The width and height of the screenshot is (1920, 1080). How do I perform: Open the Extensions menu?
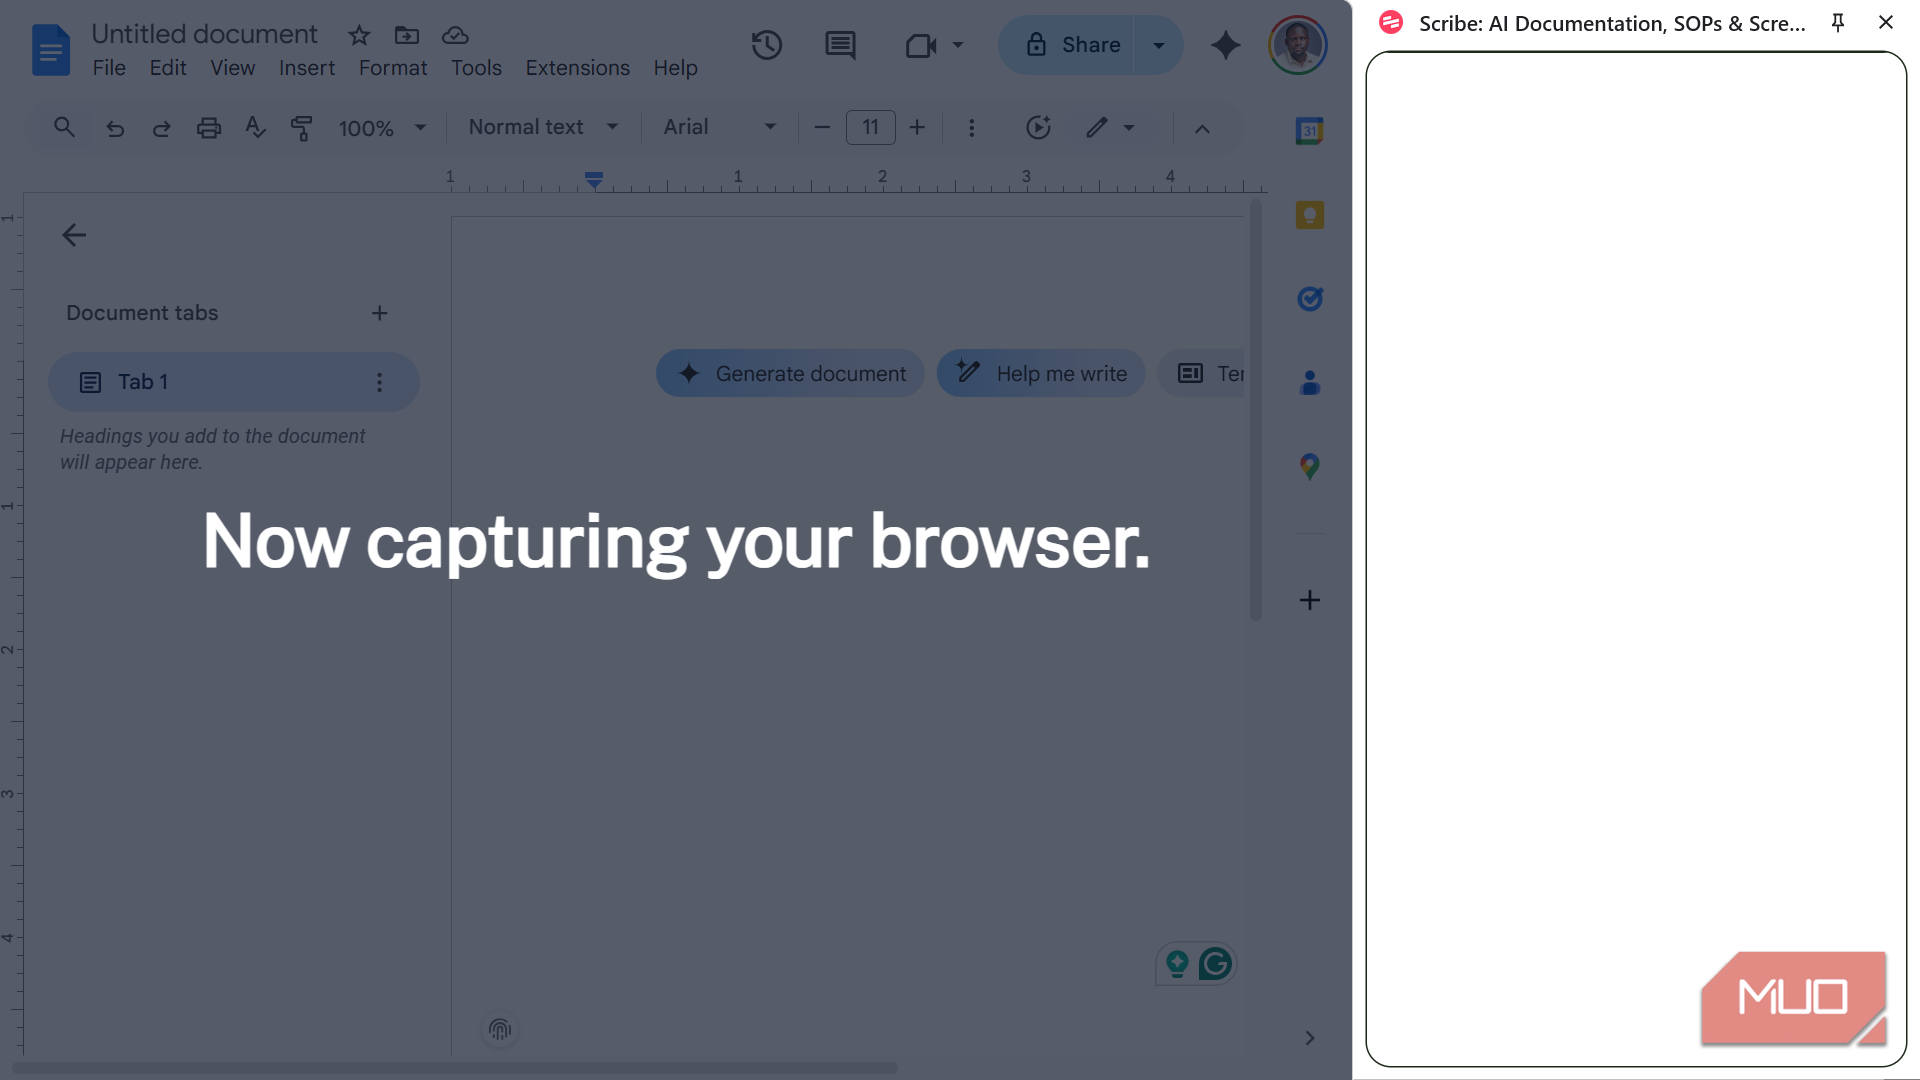(578, 68)
